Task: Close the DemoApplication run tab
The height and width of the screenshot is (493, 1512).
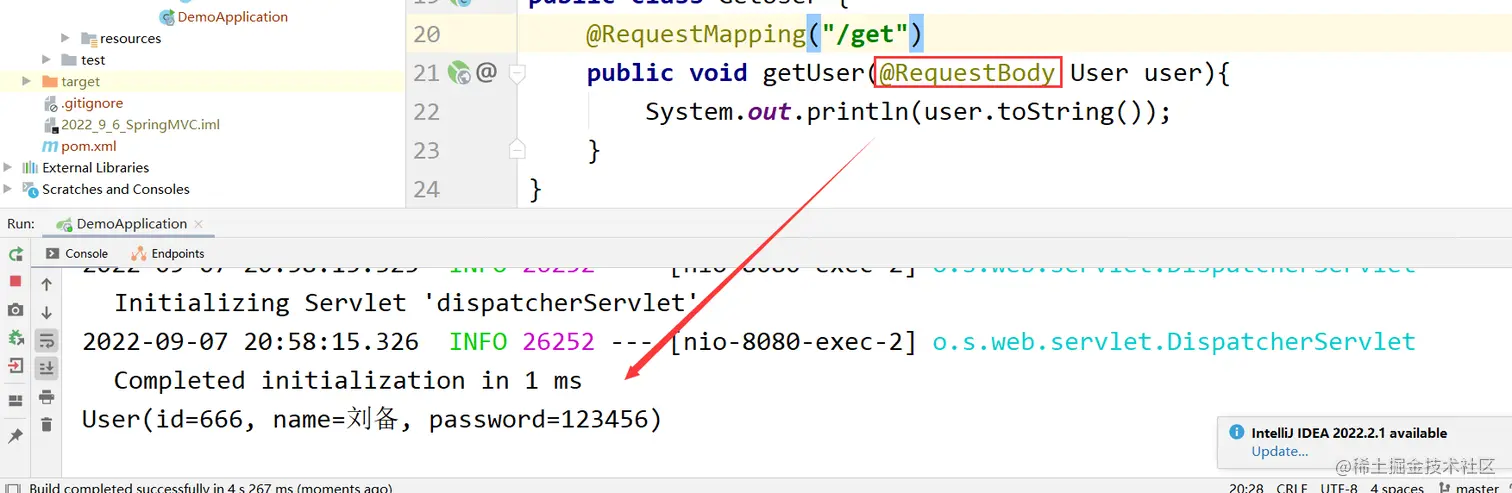Action: pyautogui.click(x=198, y=224)
